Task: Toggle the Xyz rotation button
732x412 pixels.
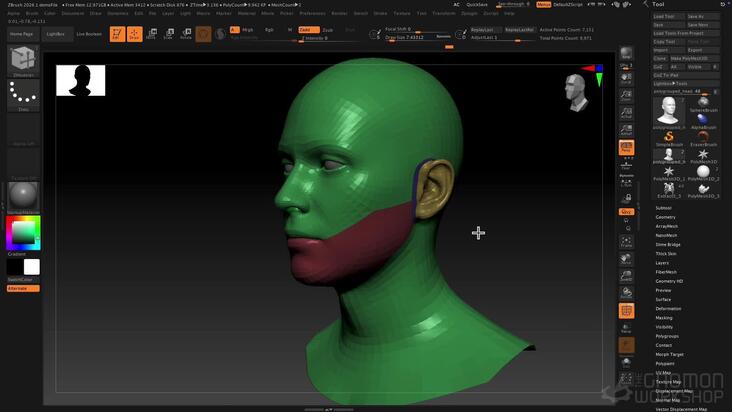Action: (626, 212)
